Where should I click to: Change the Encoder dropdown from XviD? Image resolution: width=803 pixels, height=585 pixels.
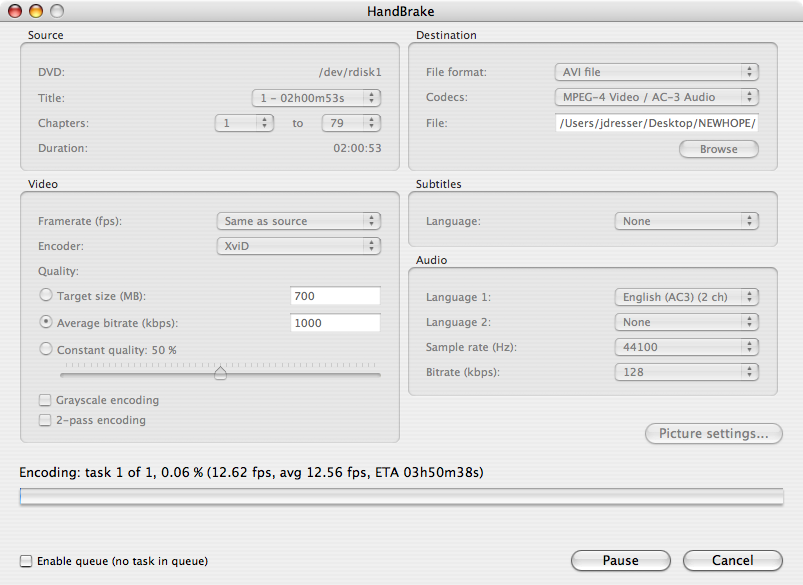[x=298, y=245]
